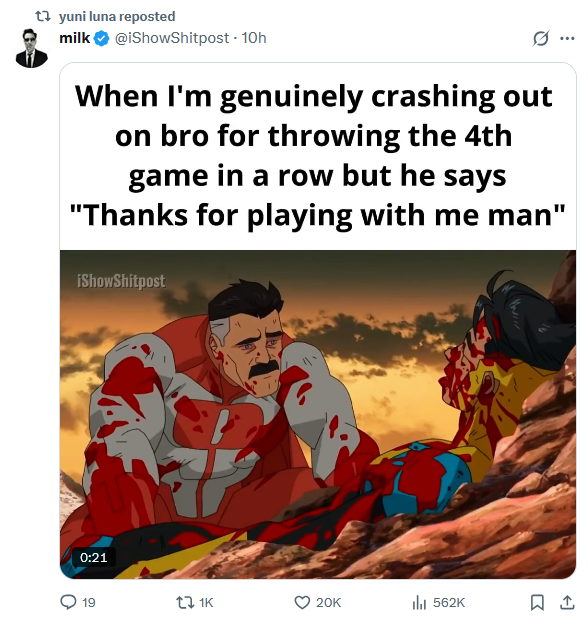
Task: Click the reply speech bubble icon
Action: 68,602
